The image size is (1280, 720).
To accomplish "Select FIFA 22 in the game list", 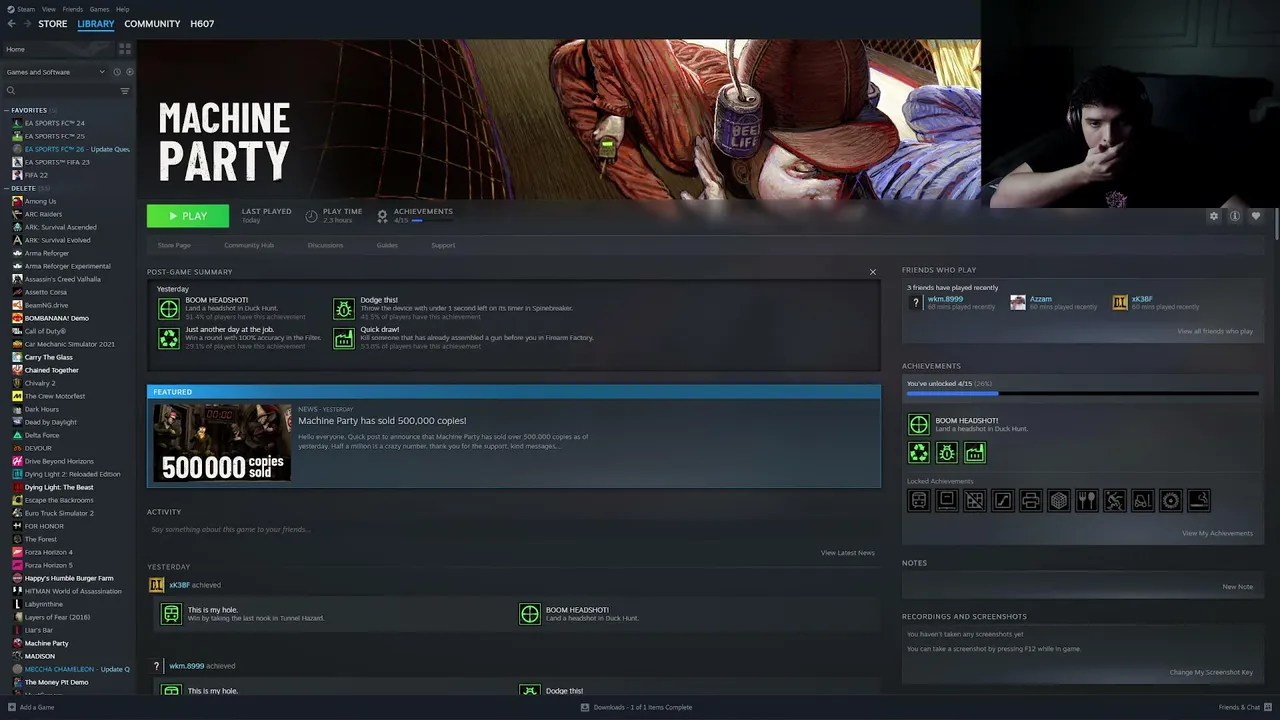I will [36, 175].
